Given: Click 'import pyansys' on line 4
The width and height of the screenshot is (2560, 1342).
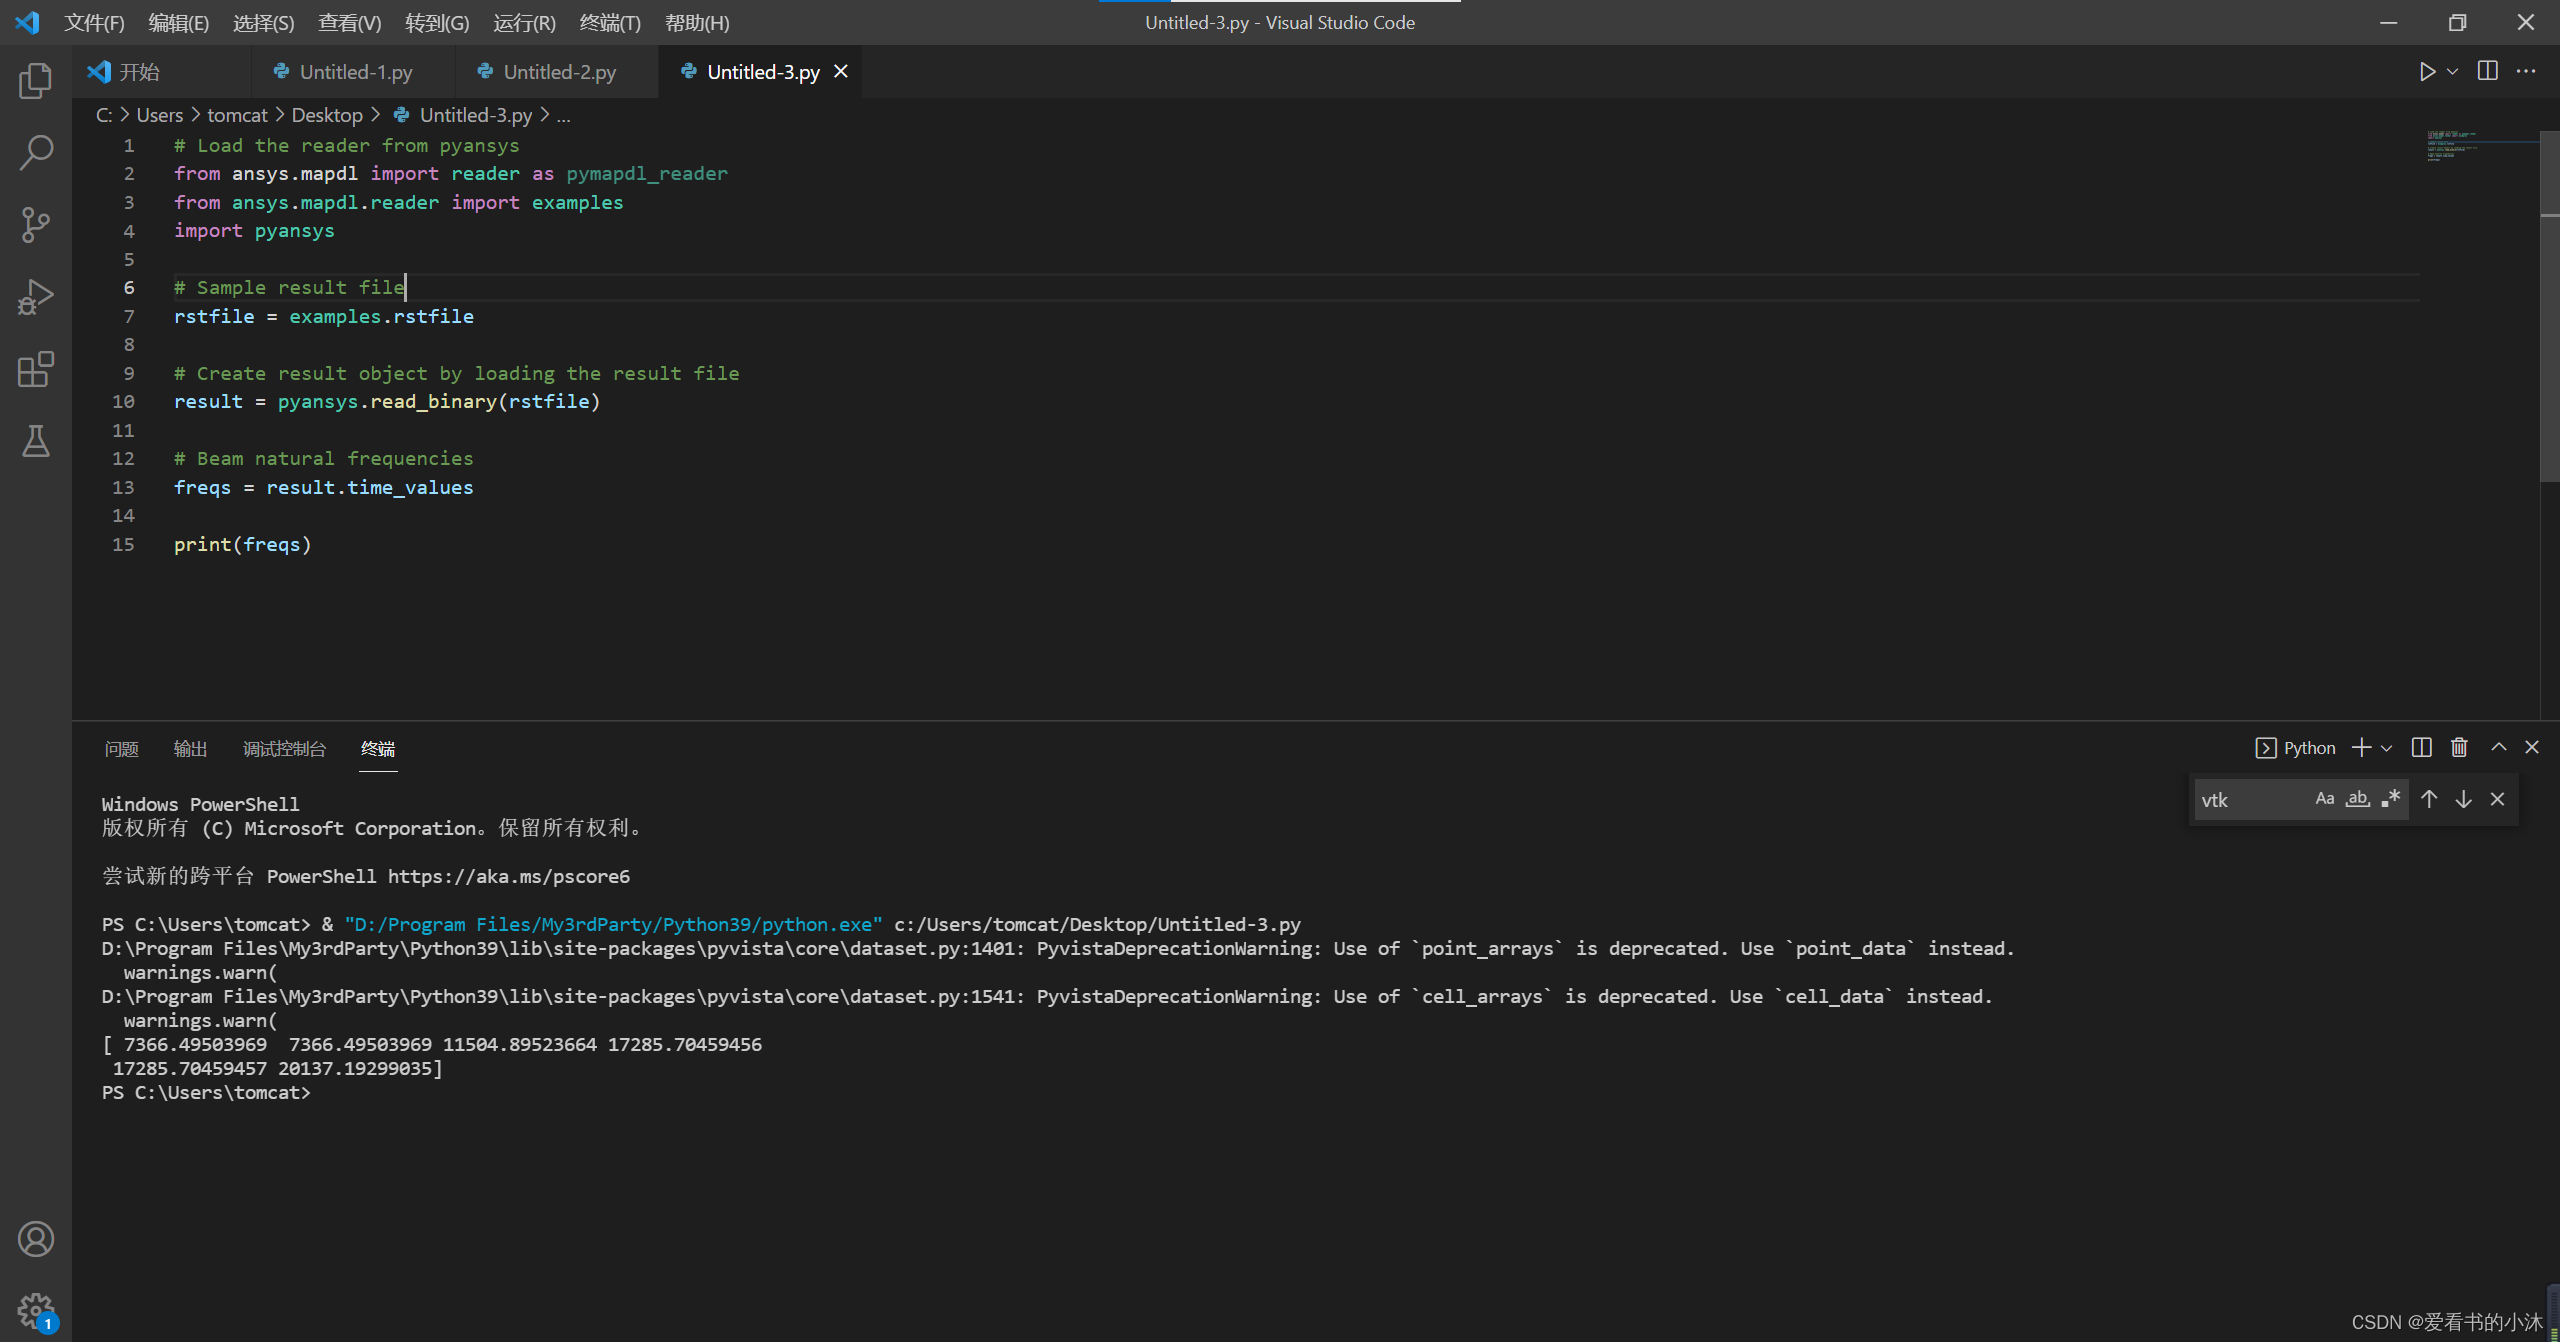Looking at the screenshot, I should (254, 230).
